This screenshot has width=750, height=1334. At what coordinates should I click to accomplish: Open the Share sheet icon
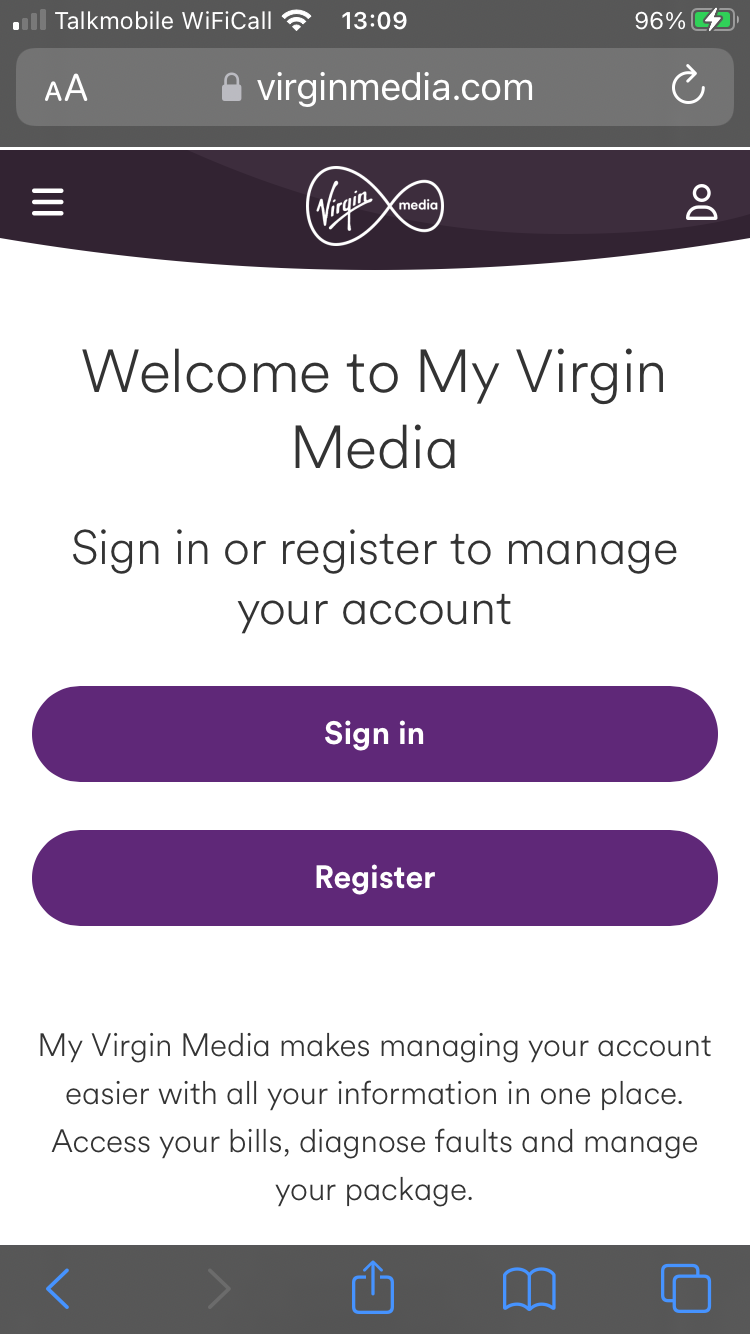click(372, 1288)
